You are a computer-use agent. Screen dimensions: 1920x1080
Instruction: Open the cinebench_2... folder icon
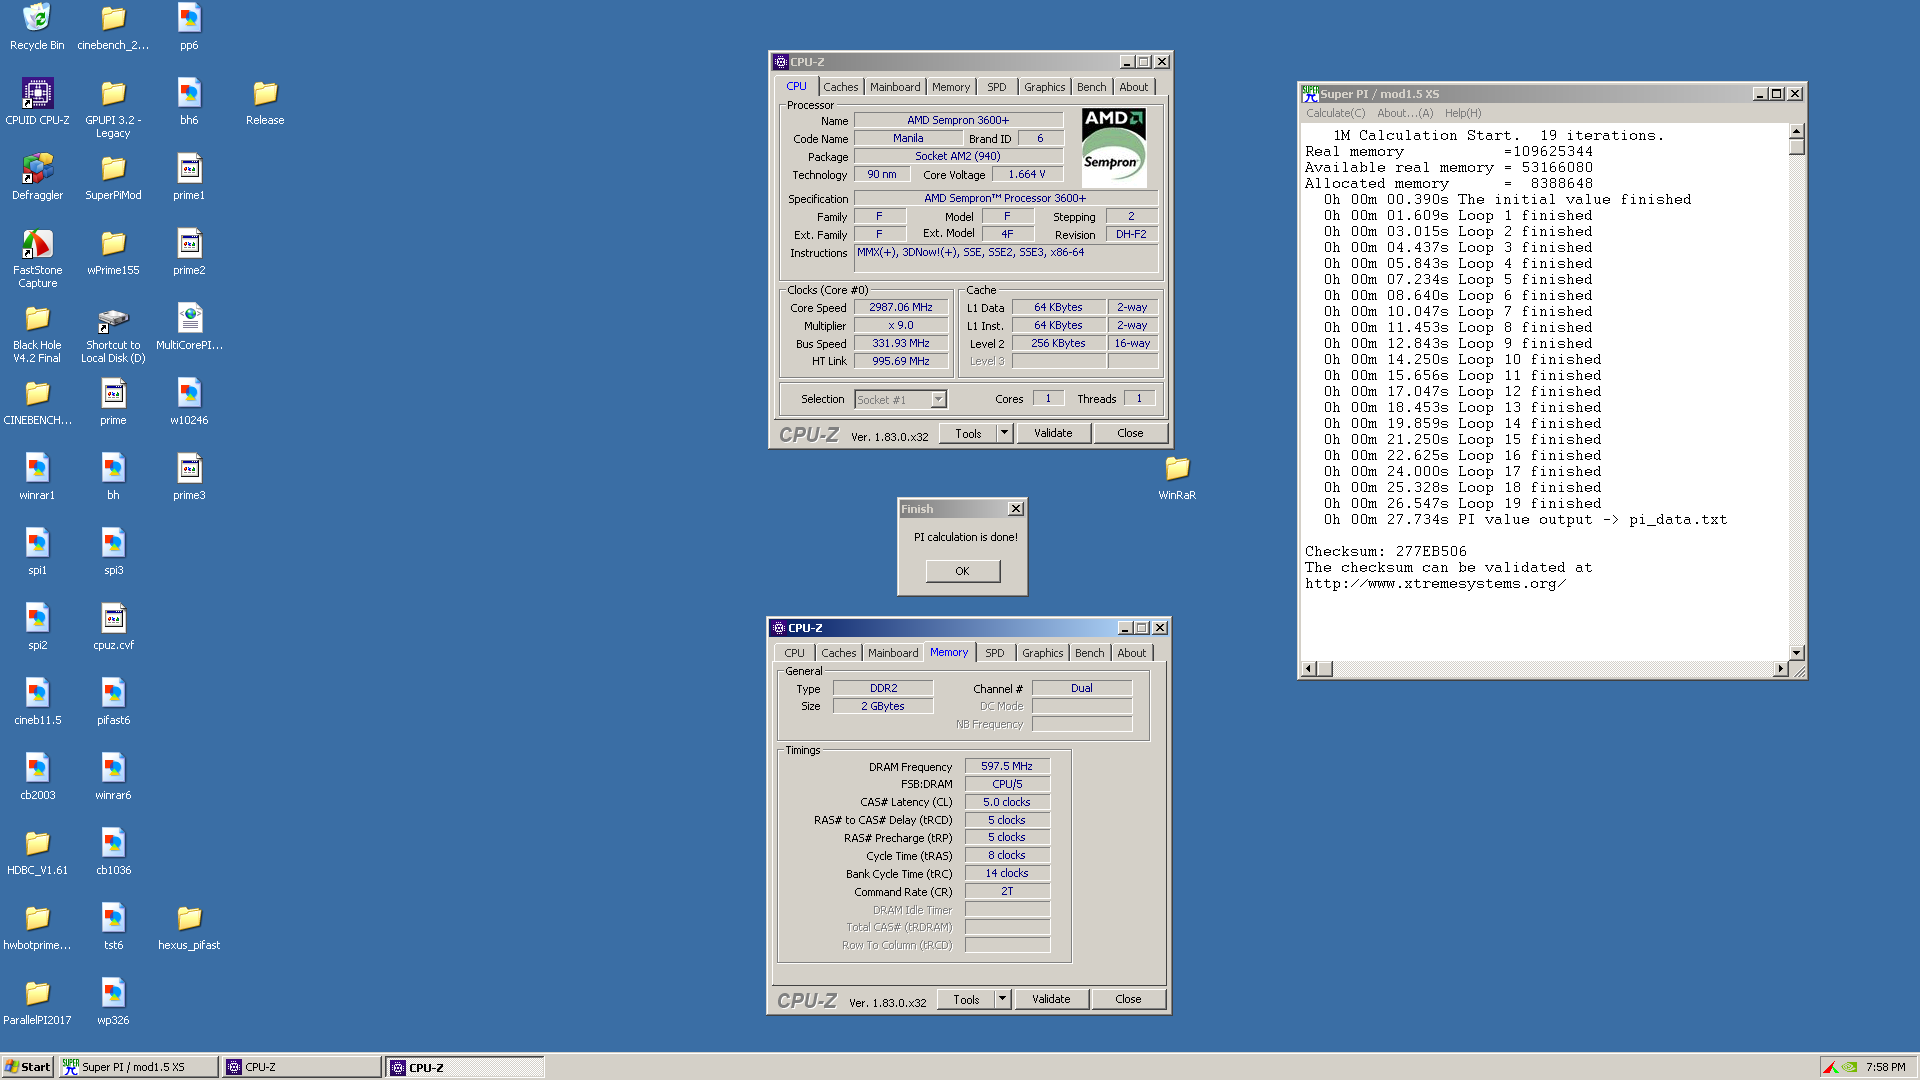pos(113,27)
